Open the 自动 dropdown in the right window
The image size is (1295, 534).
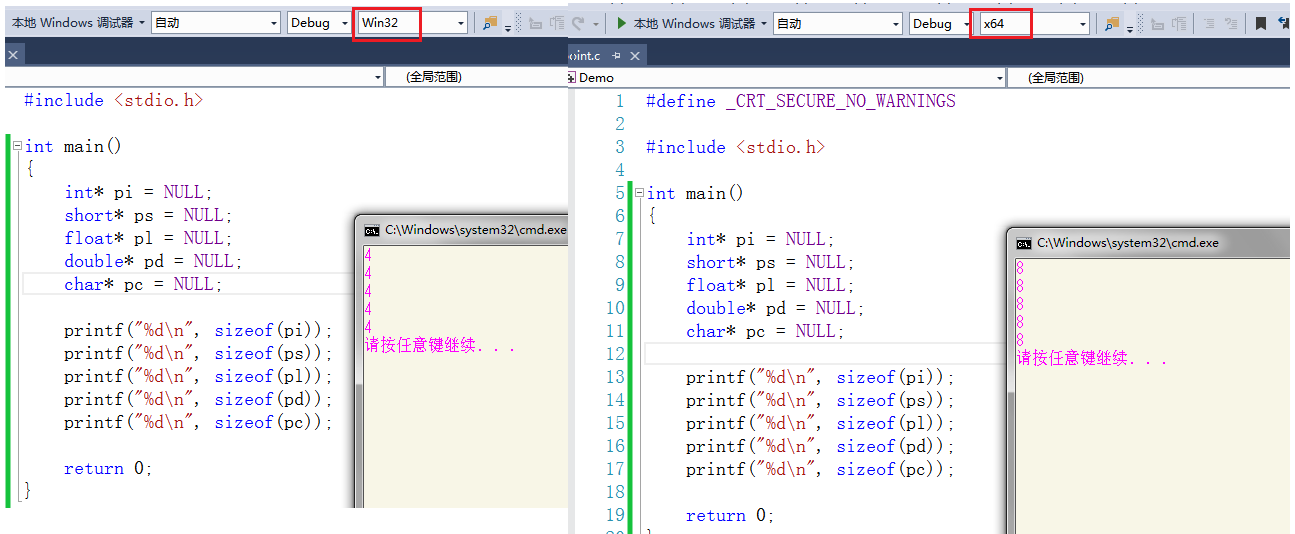[x=838, y=23]
